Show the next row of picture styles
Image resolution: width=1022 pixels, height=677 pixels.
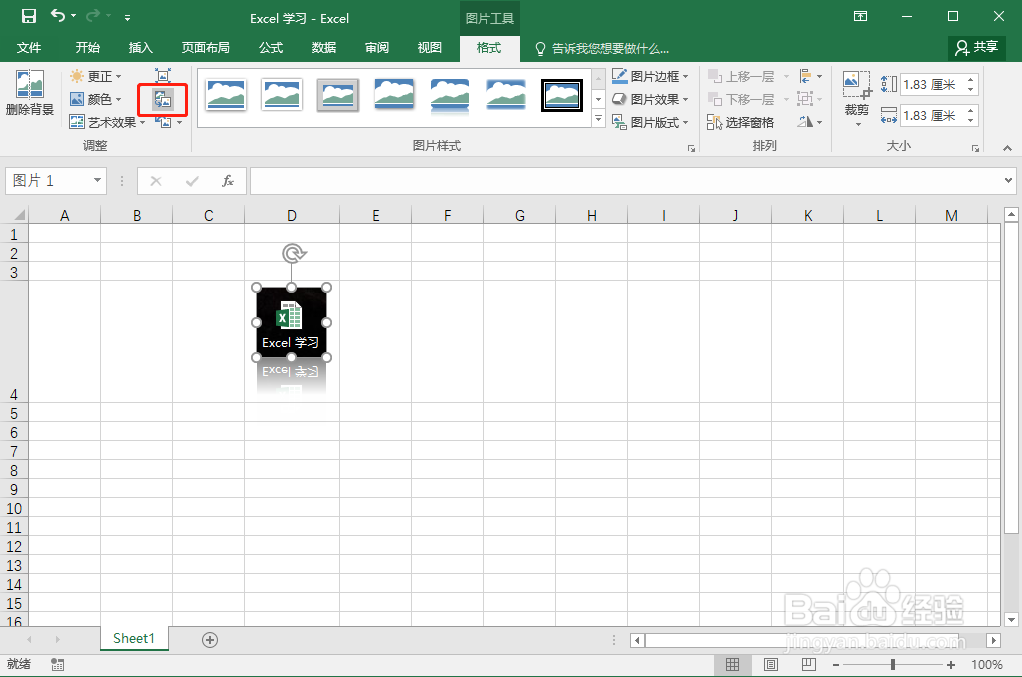coord(598,99)
